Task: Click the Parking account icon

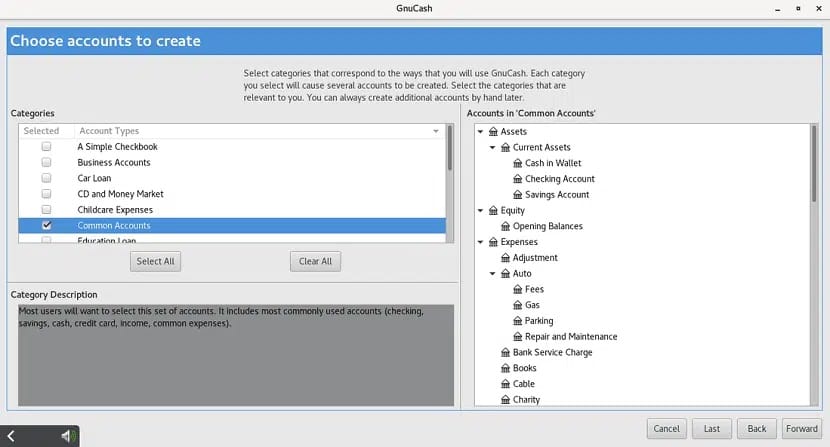Action: coord(518,321)
